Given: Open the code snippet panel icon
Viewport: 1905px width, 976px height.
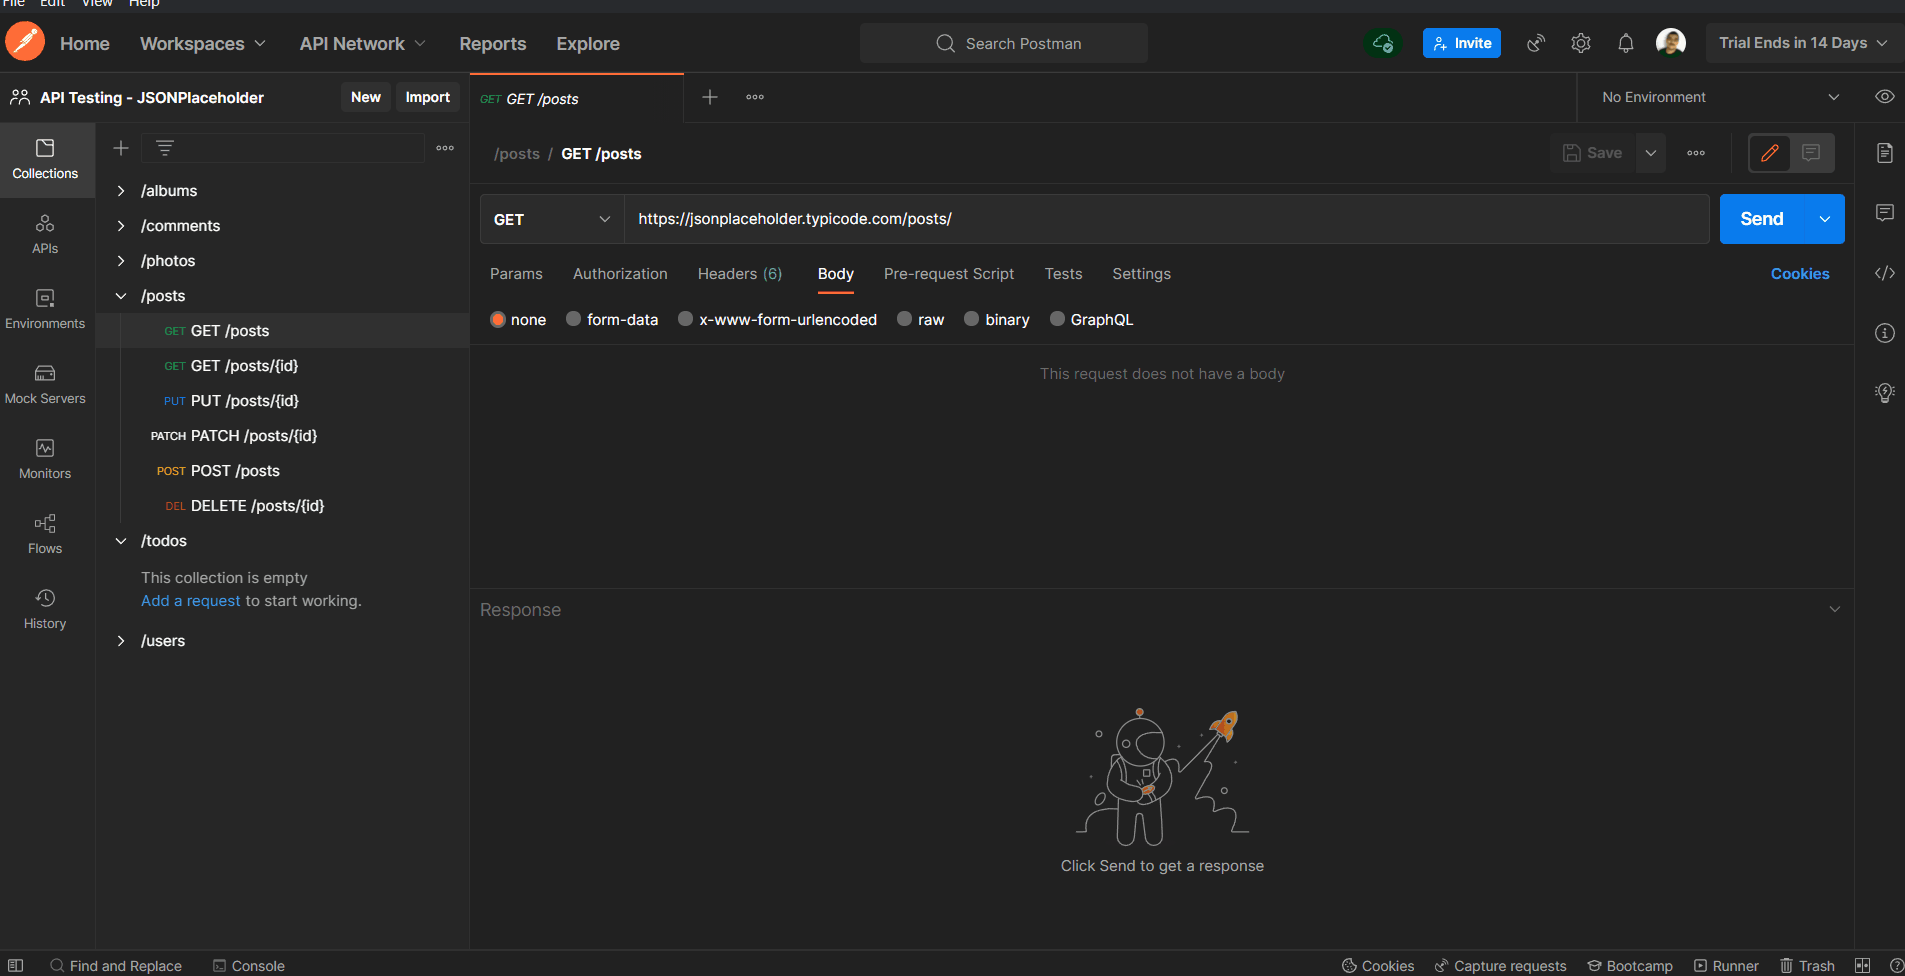Looking at the screenshot, I should coord(1884,273).
